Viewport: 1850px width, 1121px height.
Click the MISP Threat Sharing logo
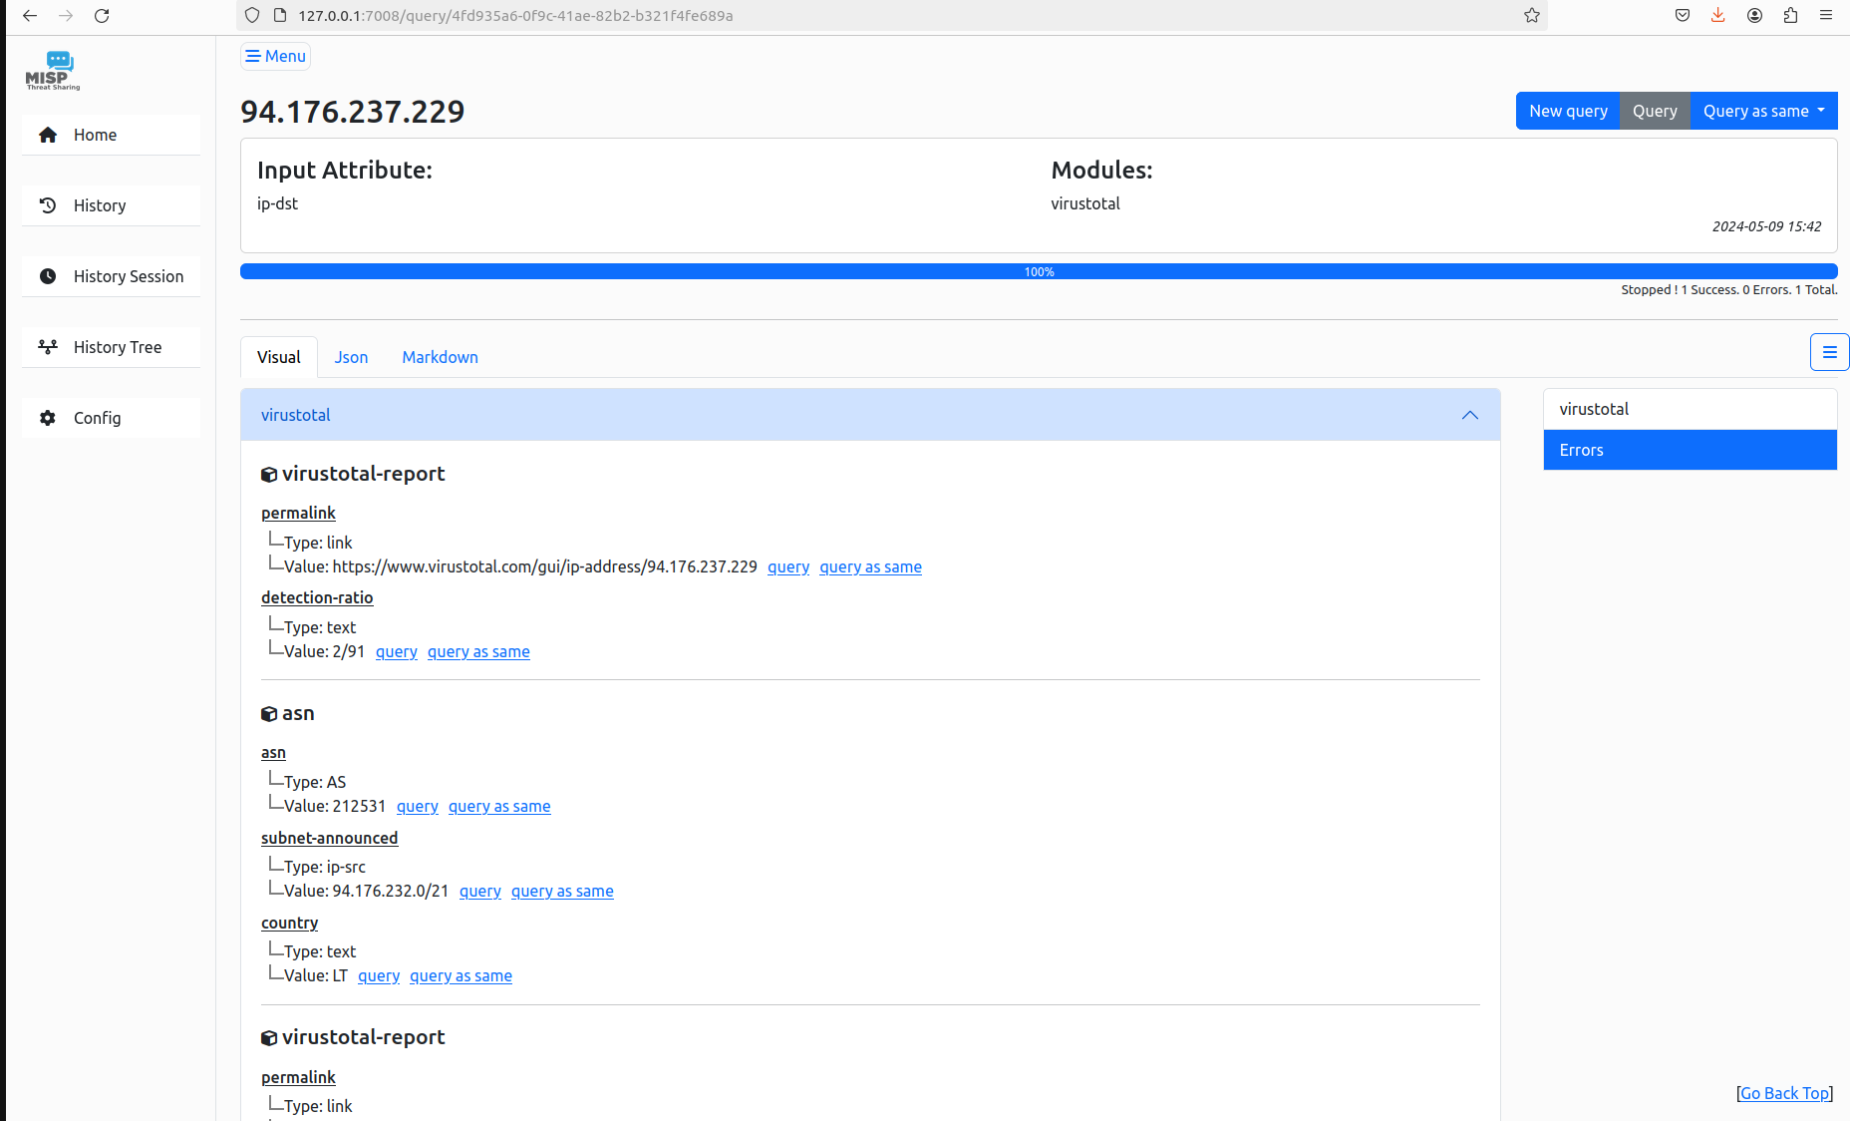tap(52, 71)
